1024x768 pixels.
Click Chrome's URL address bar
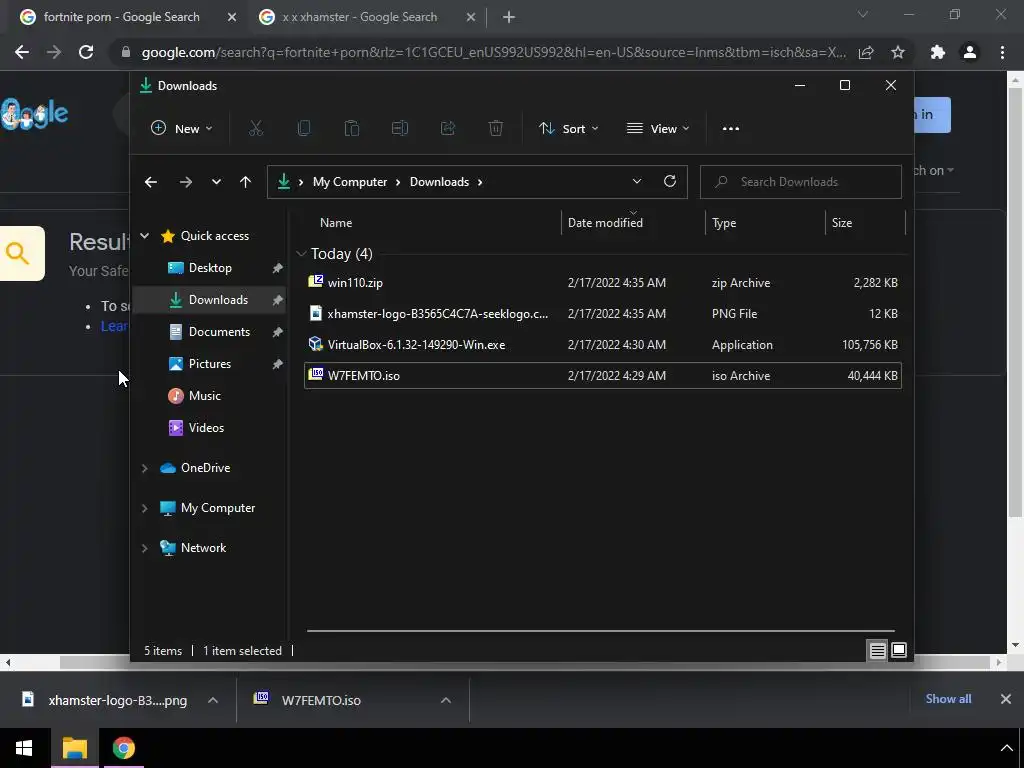coord(493,52)
